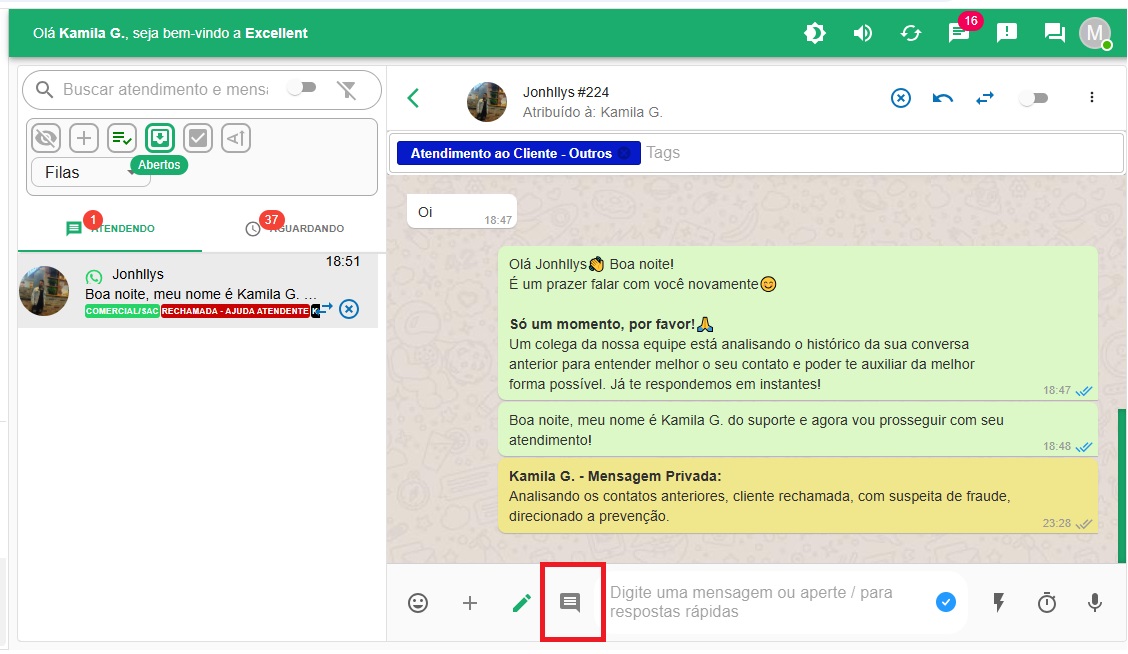Open the emoji picker in message bar

coord(418,603)
